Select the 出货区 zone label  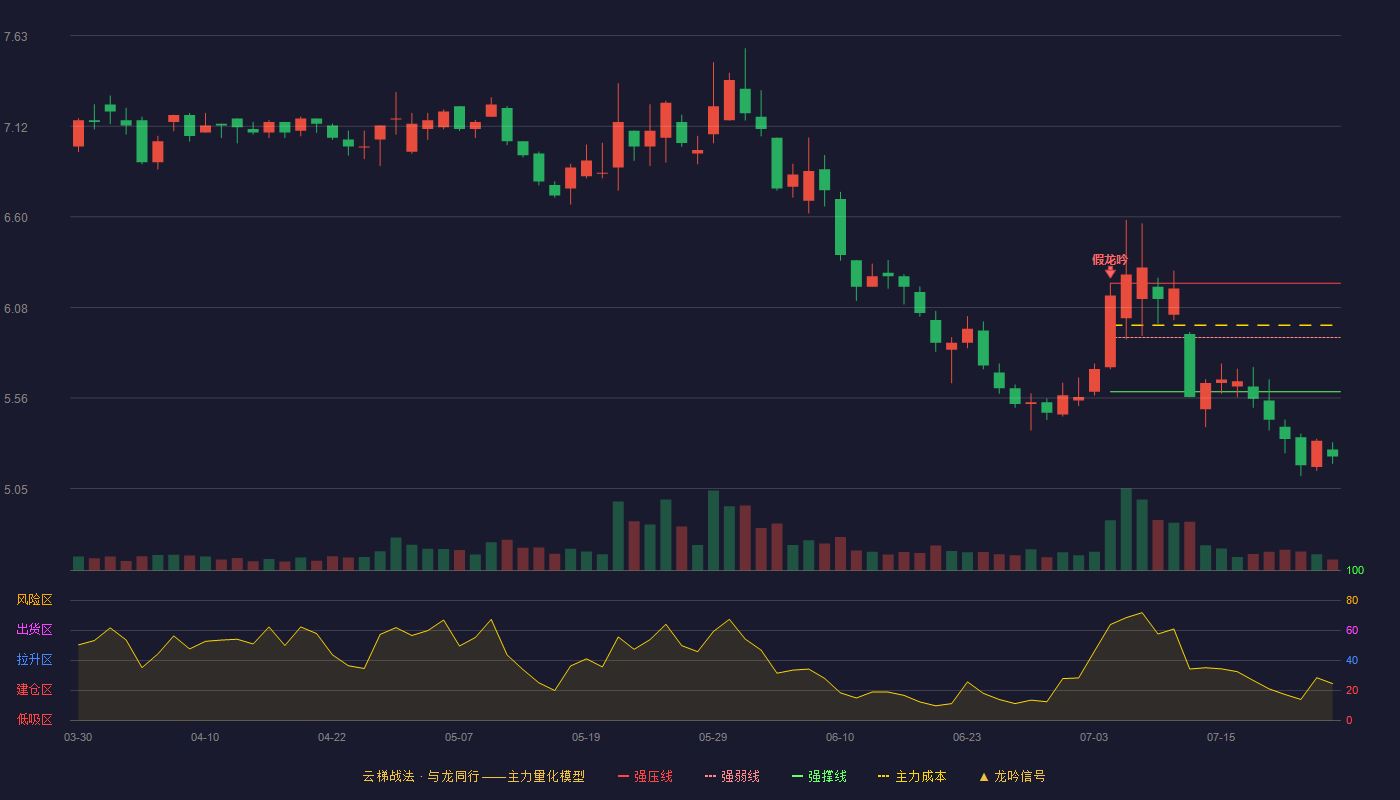pyautogui.click(x=34, y=630)
